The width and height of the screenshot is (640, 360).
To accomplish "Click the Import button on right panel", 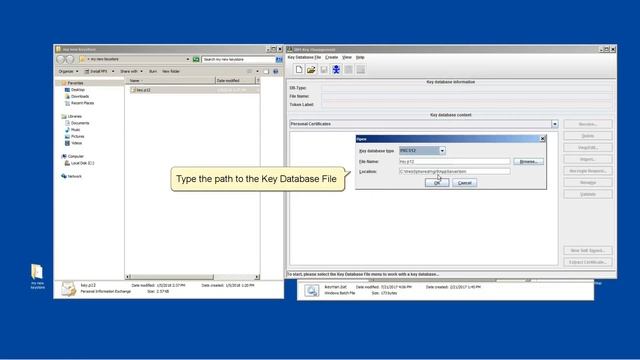I will point(588,159).
